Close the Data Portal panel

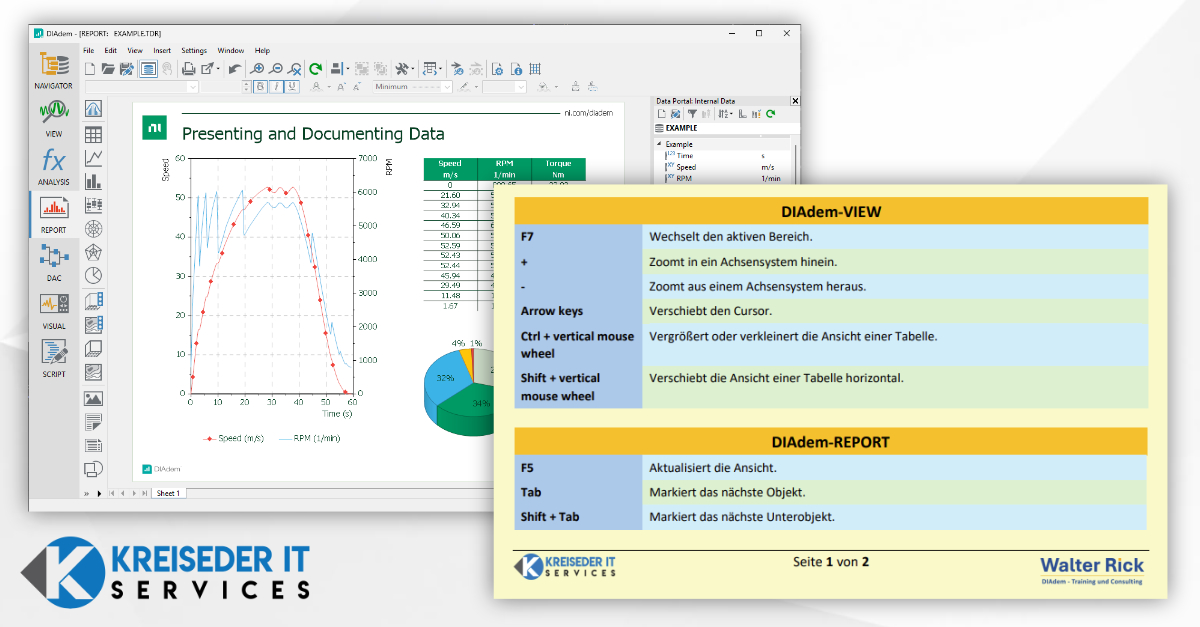[795, 101]
